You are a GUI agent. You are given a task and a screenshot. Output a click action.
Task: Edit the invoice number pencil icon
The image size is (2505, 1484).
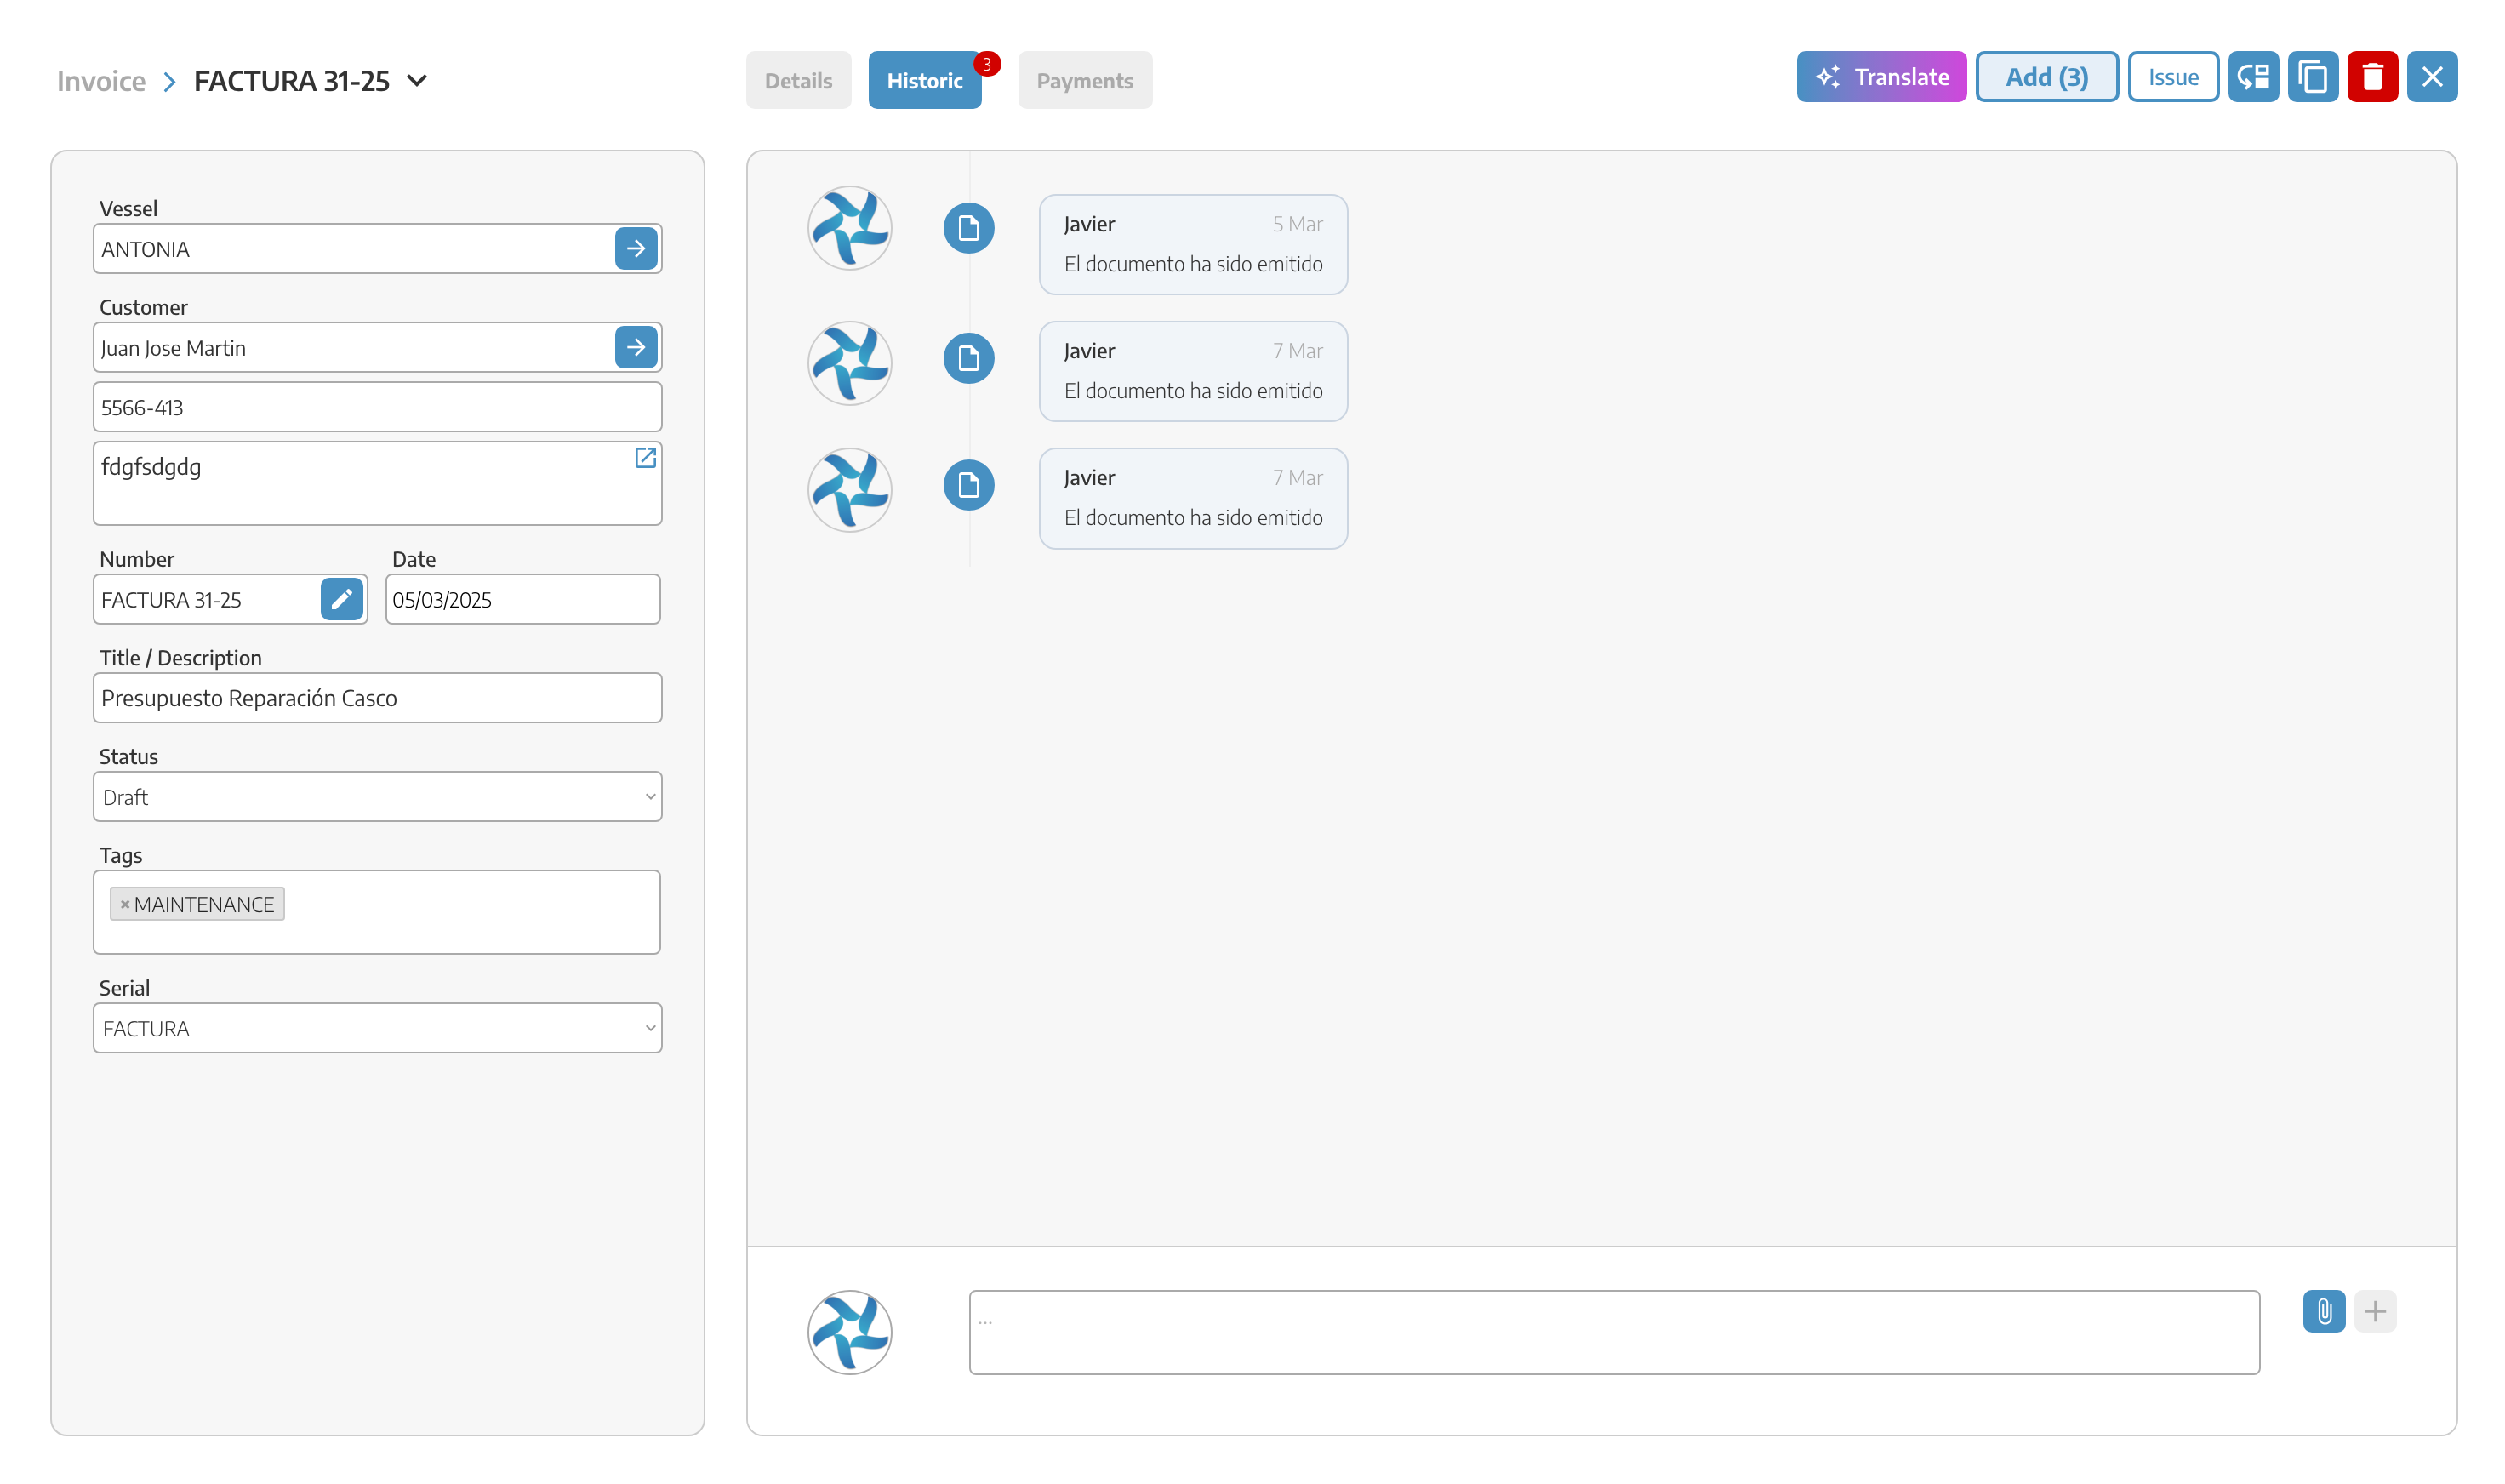coord(342,599)
